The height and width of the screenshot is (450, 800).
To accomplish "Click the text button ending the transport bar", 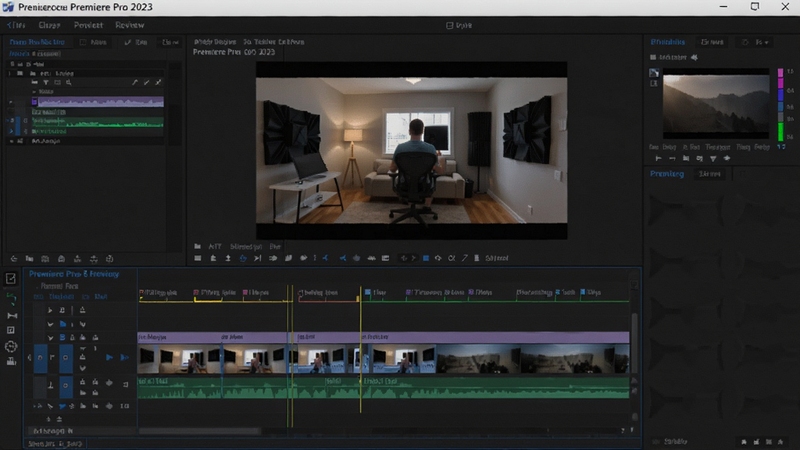I will [497, 258].
